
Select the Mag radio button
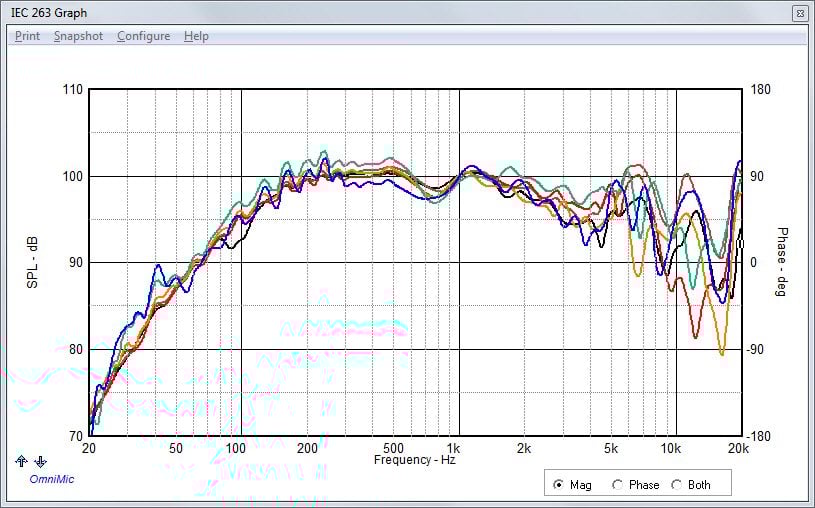pyautogui.click(x=558, y=485)
